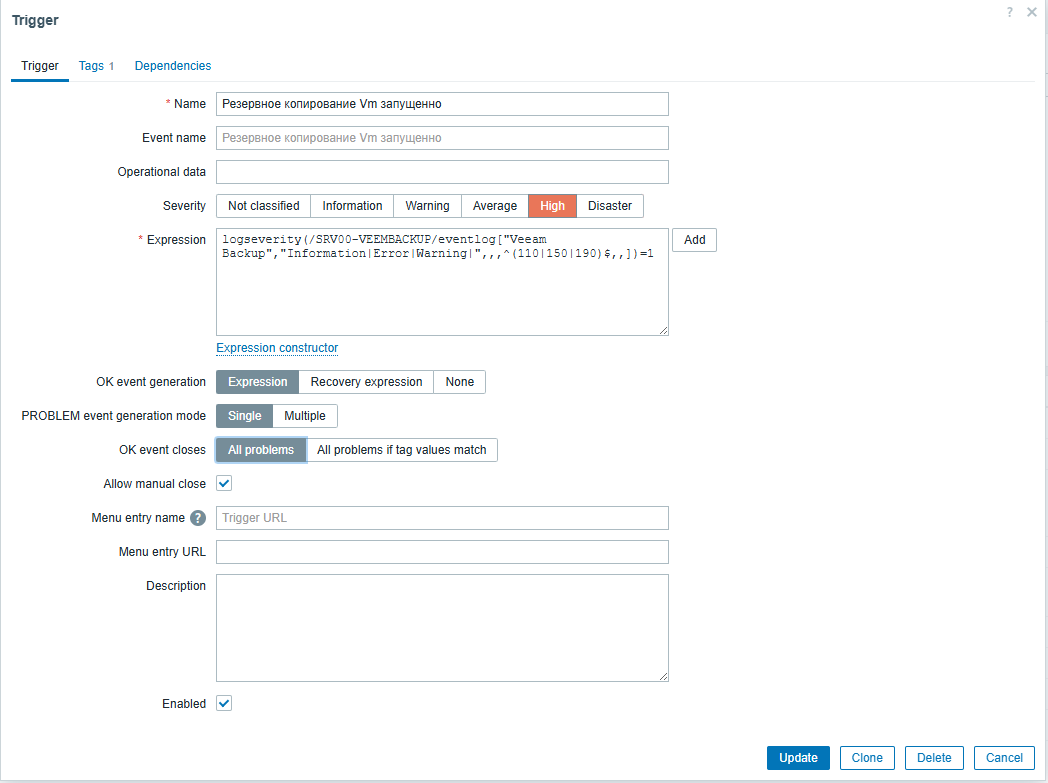This screenshot has height=783, width=1048.
Task: Choose All problems if tag values match
Action: pyautogui.click(x=401, y=450)
